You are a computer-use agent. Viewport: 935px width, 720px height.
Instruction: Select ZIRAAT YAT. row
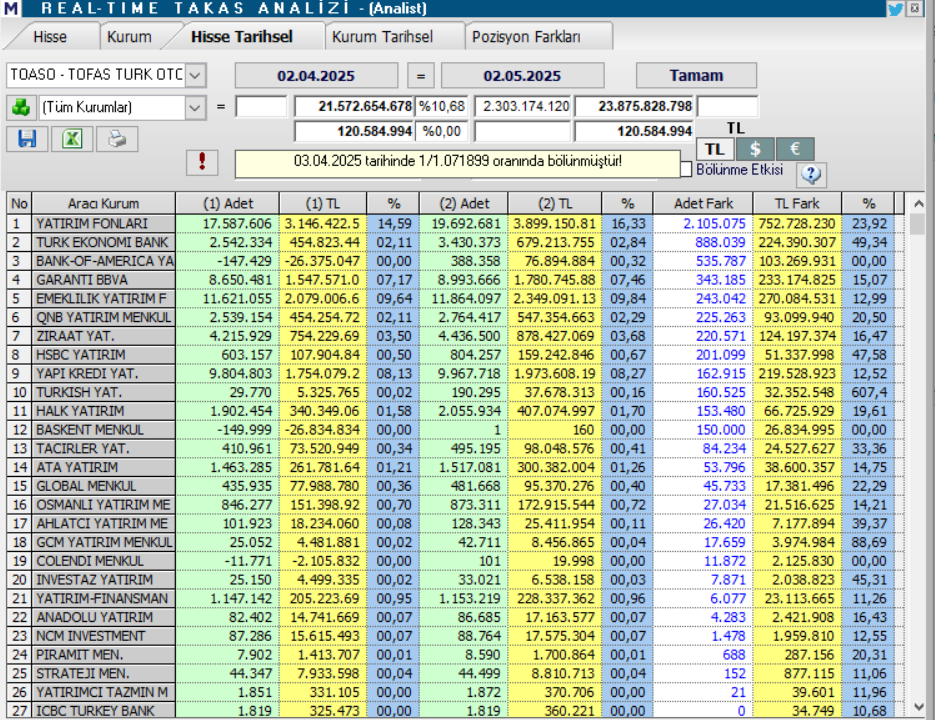coord(456,336)
